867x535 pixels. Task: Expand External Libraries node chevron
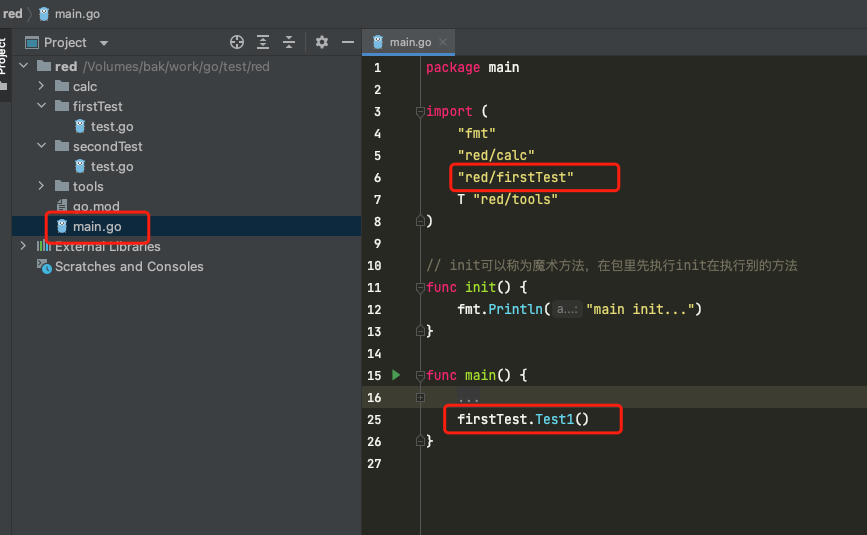(23, 246)
